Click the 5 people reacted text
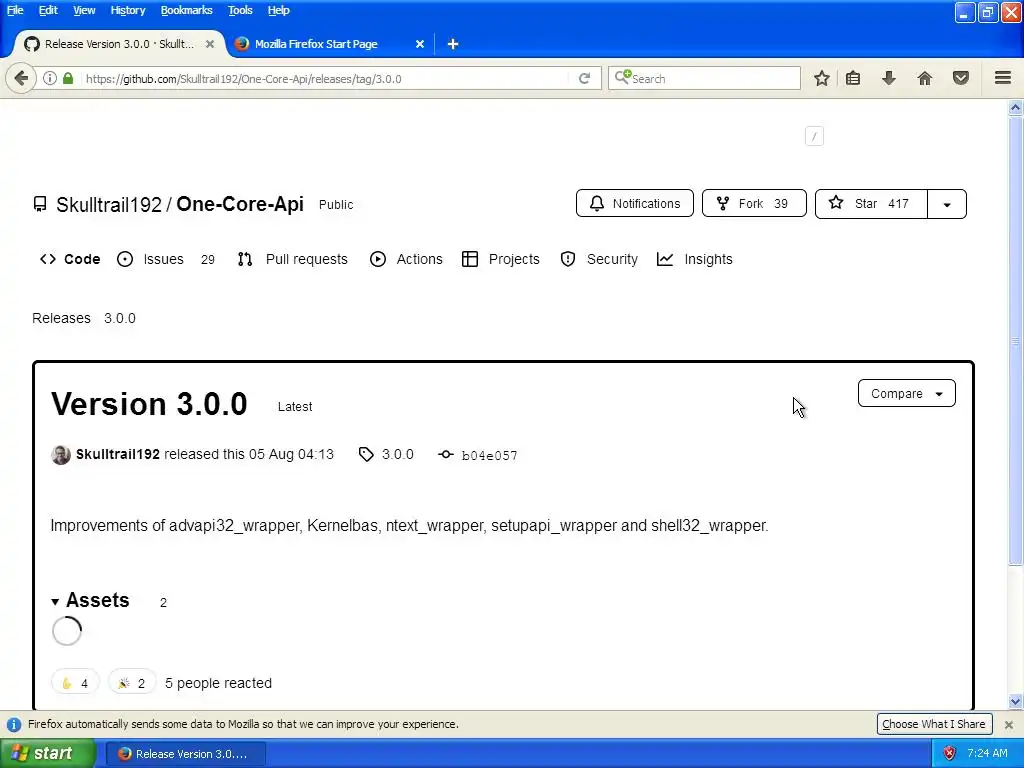This screenshot has width=1024, height=768. [218, 683]
